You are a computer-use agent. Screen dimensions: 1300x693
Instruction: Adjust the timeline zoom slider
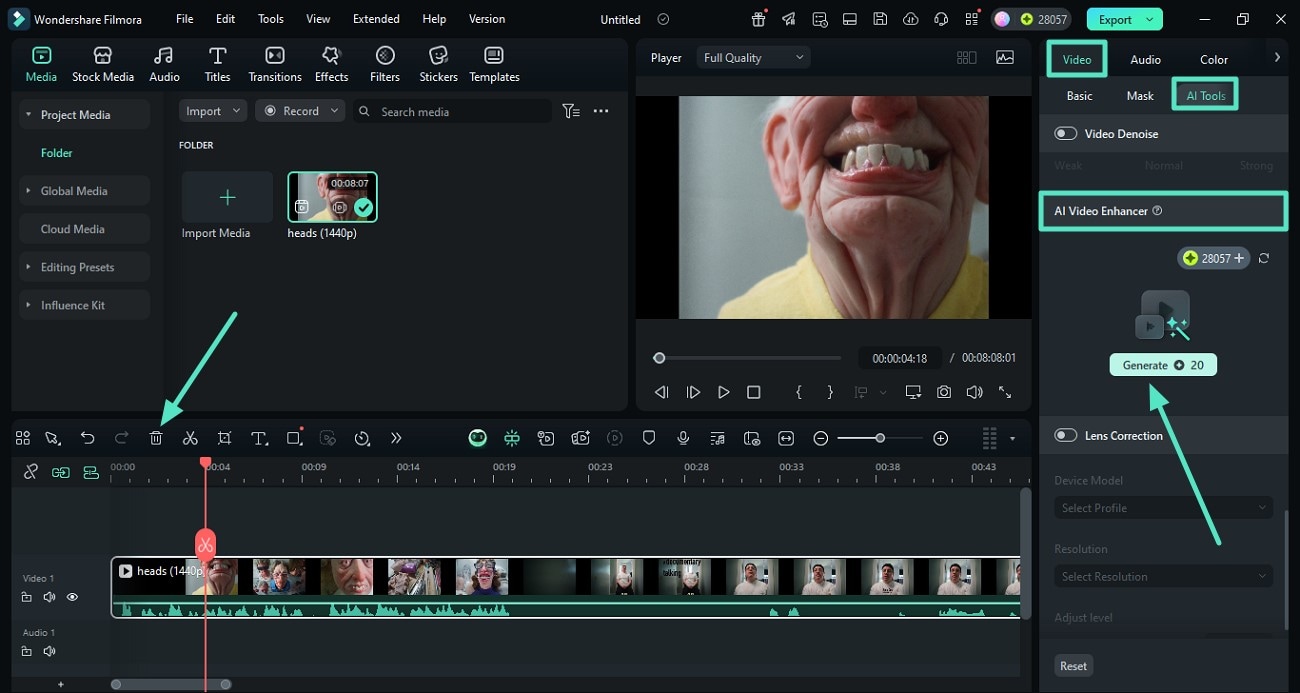point(880,438)
